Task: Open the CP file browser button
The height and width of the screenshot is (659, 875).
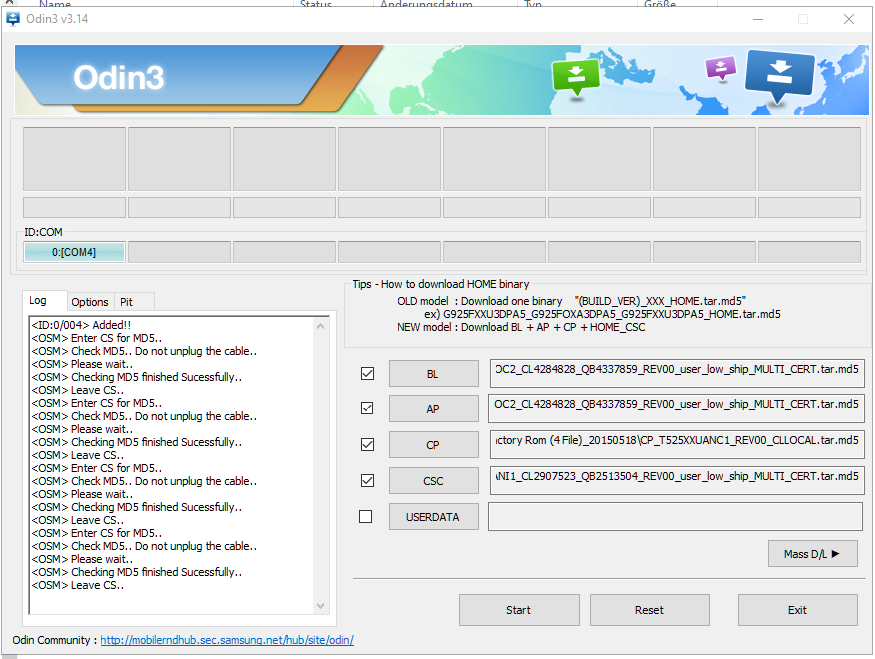Action: pos(434,445)
